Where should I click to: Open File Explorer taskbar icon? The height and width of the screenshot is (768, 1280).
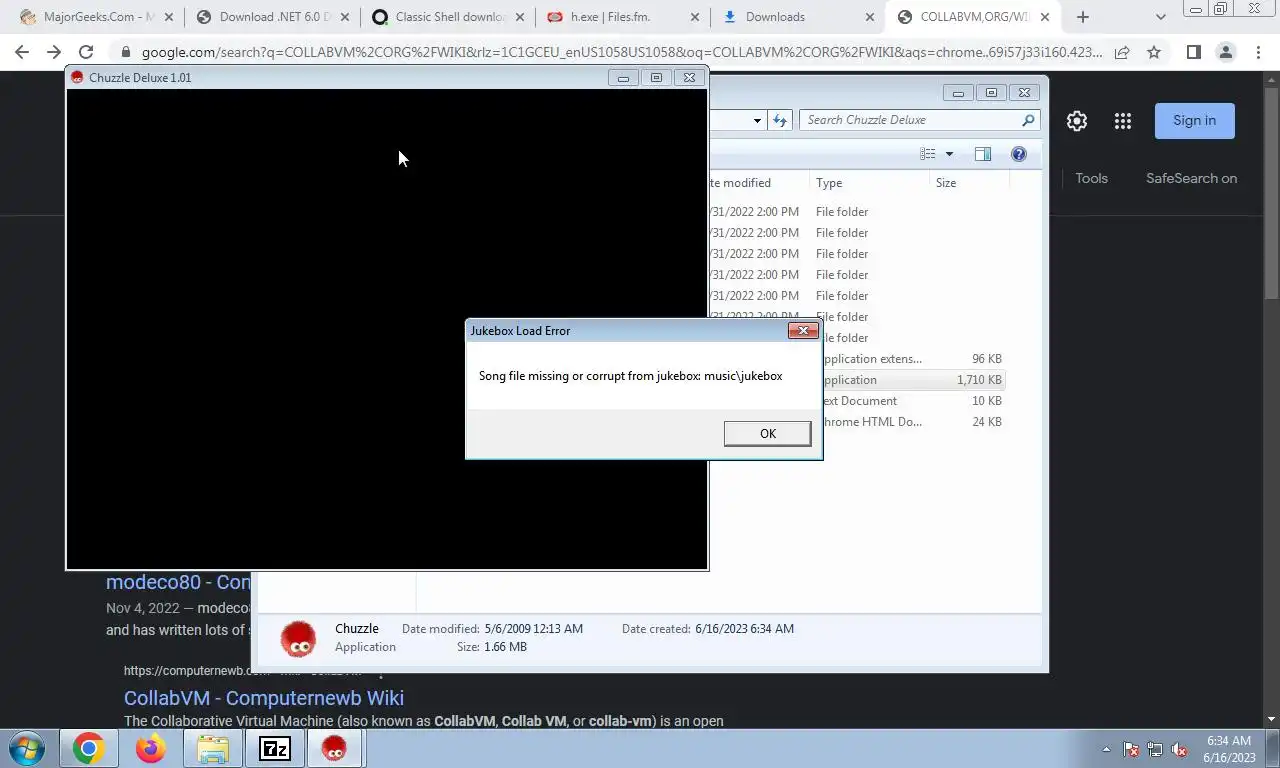tap(213, 748)
